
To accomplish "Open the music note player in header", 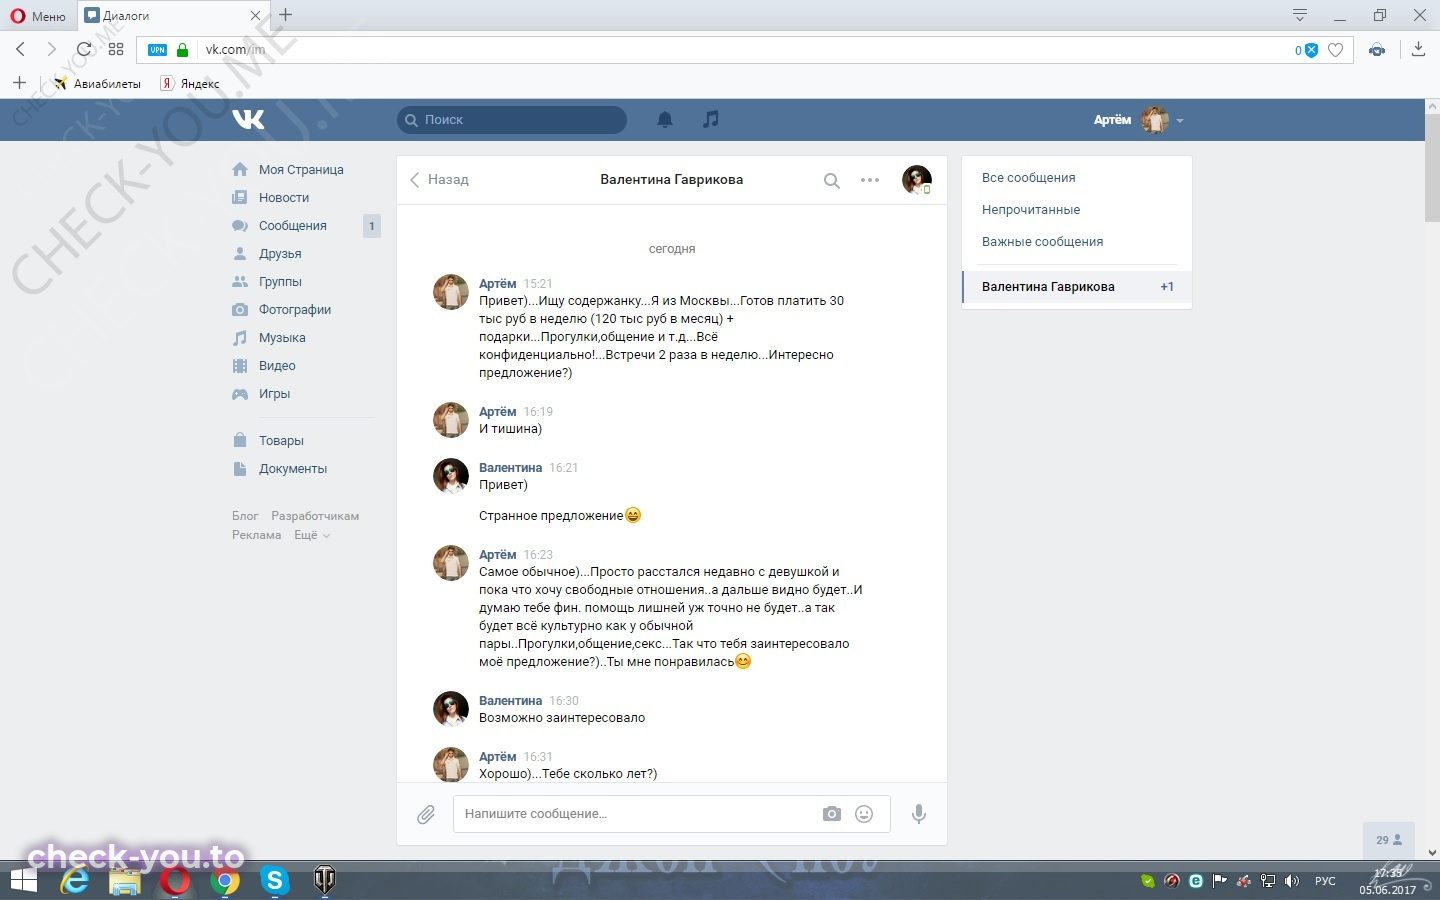I will (x=711, y=119).
